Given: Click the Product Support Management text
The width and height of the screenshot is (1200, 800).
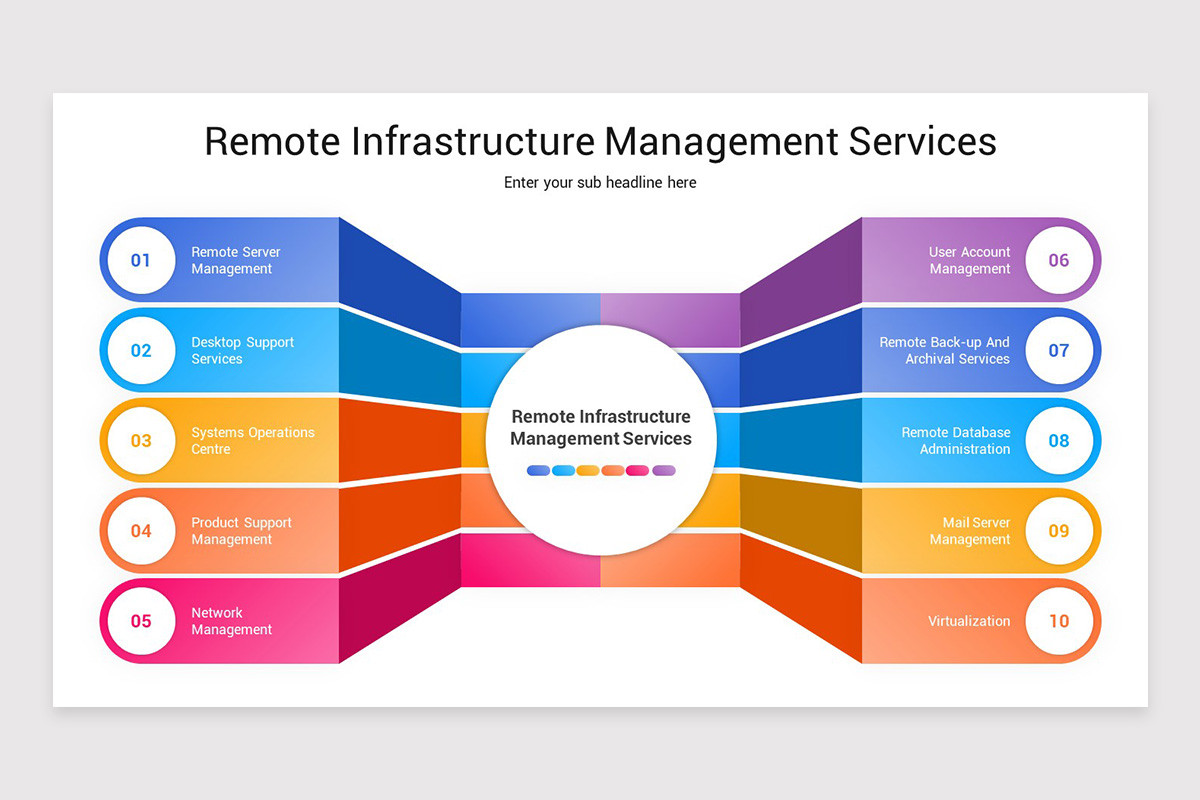Looking at the screenshot, I should coord(243,531).
